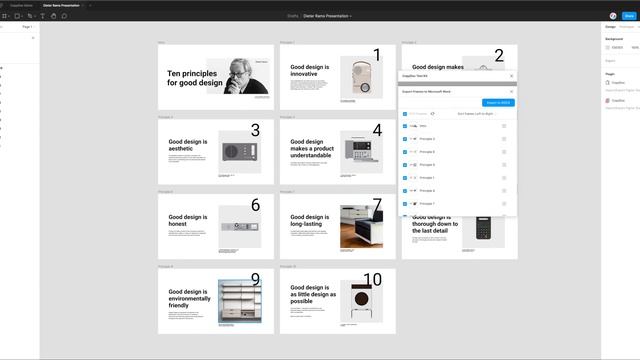Click the drag handle on the Principle 1 row

click(504, 178)
